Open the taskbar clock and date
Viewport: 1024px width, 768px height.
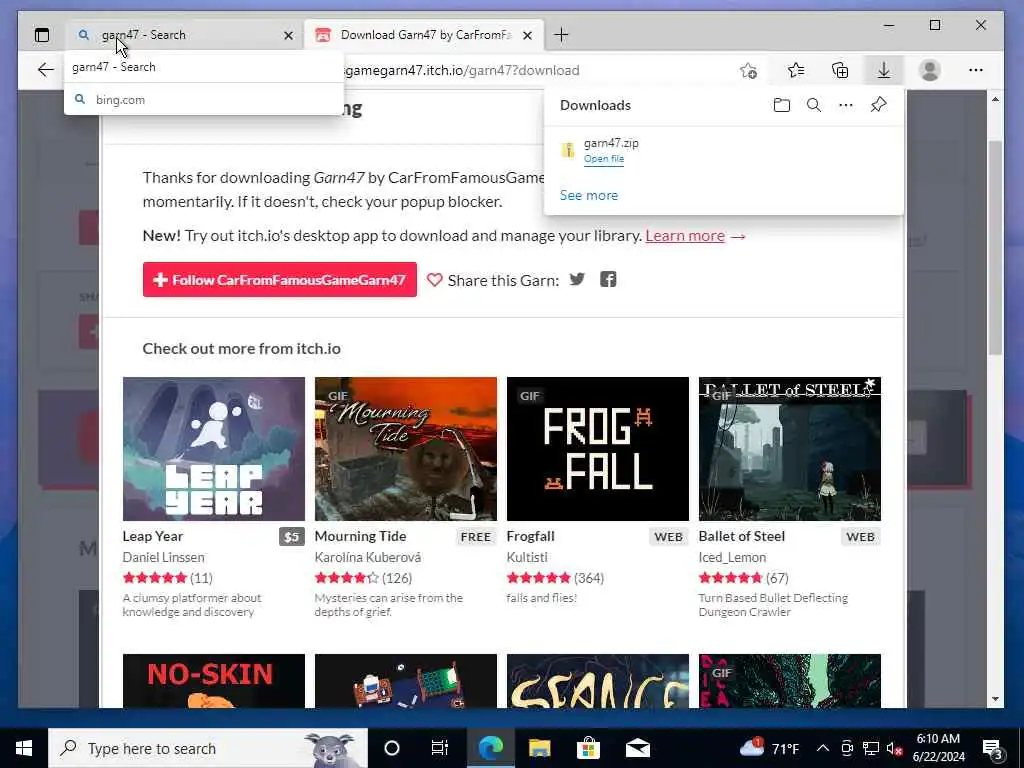point(938,748)
